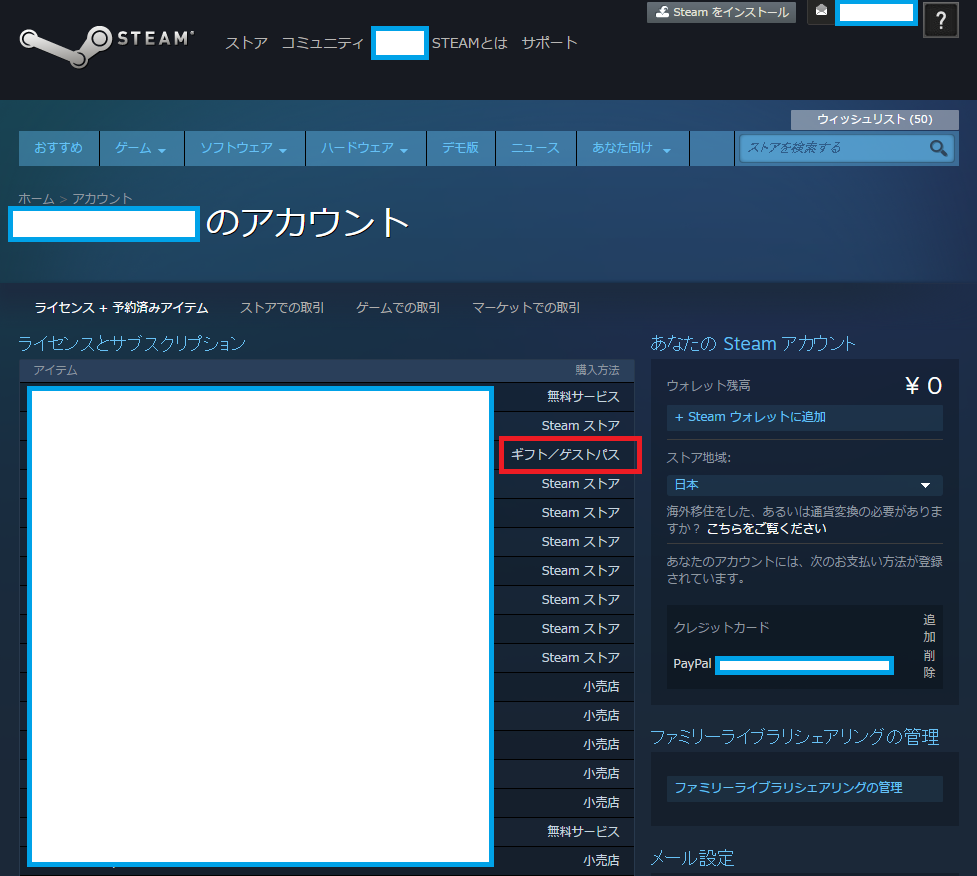Expand the ハードウェア dropdown
Image resolution: width=977 pixels, height=876 pixels.
pos(365,148)
